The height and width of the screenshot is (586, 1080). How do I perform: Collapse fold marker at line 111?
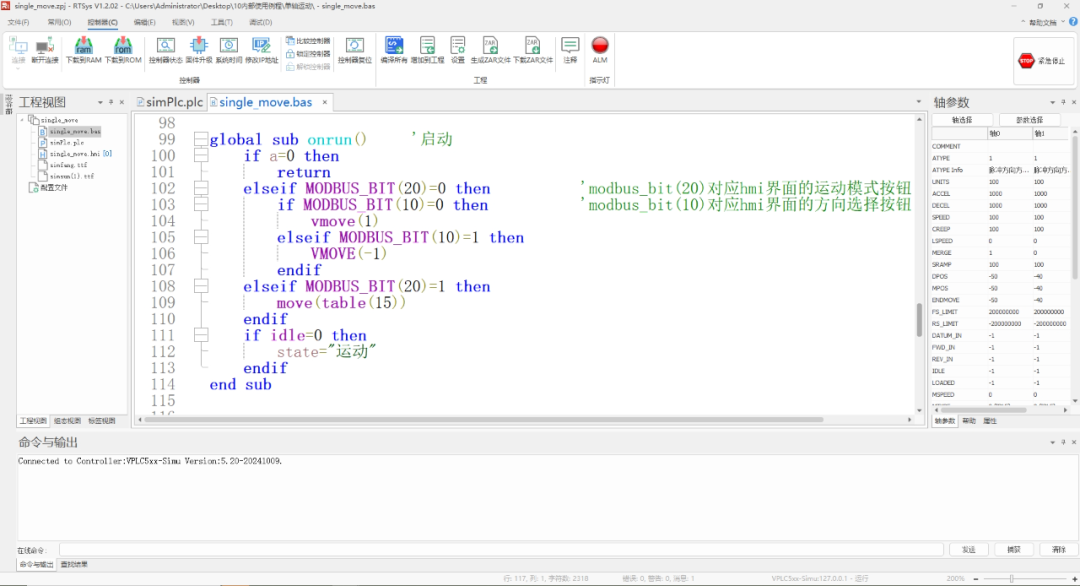click(200, 335)
